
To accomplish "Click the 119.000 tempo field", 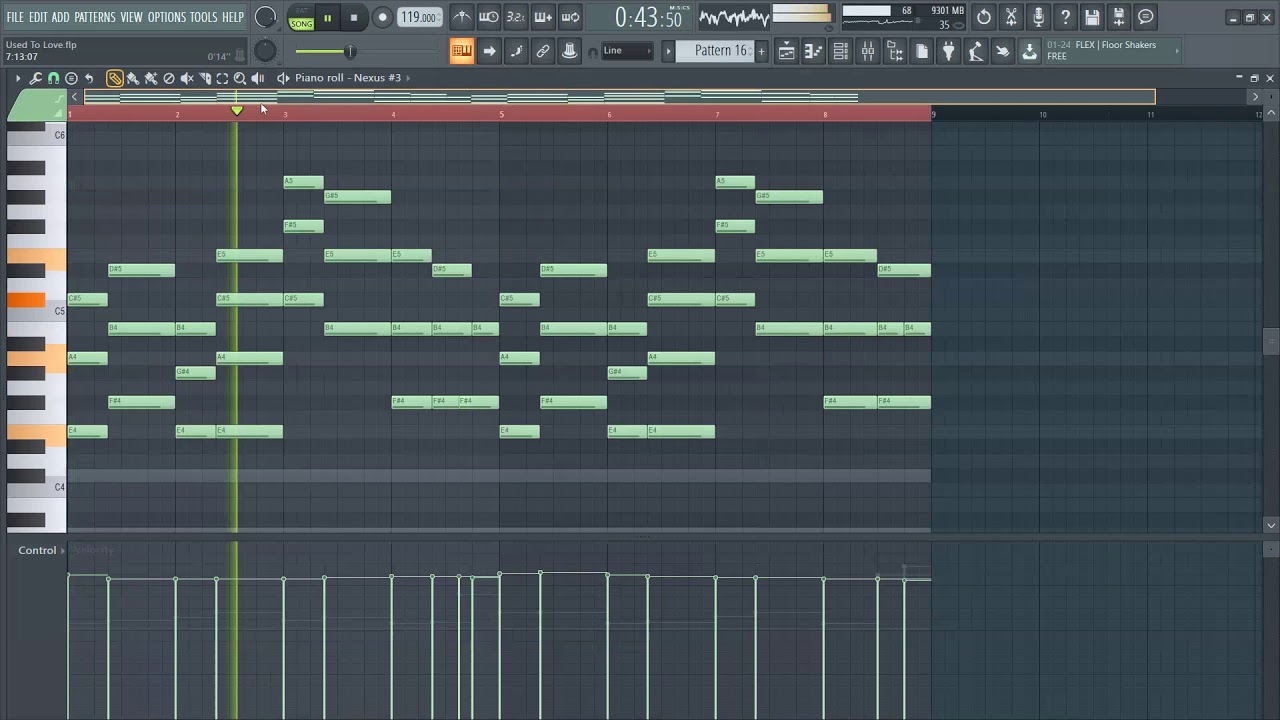I will tap(419, 18).
